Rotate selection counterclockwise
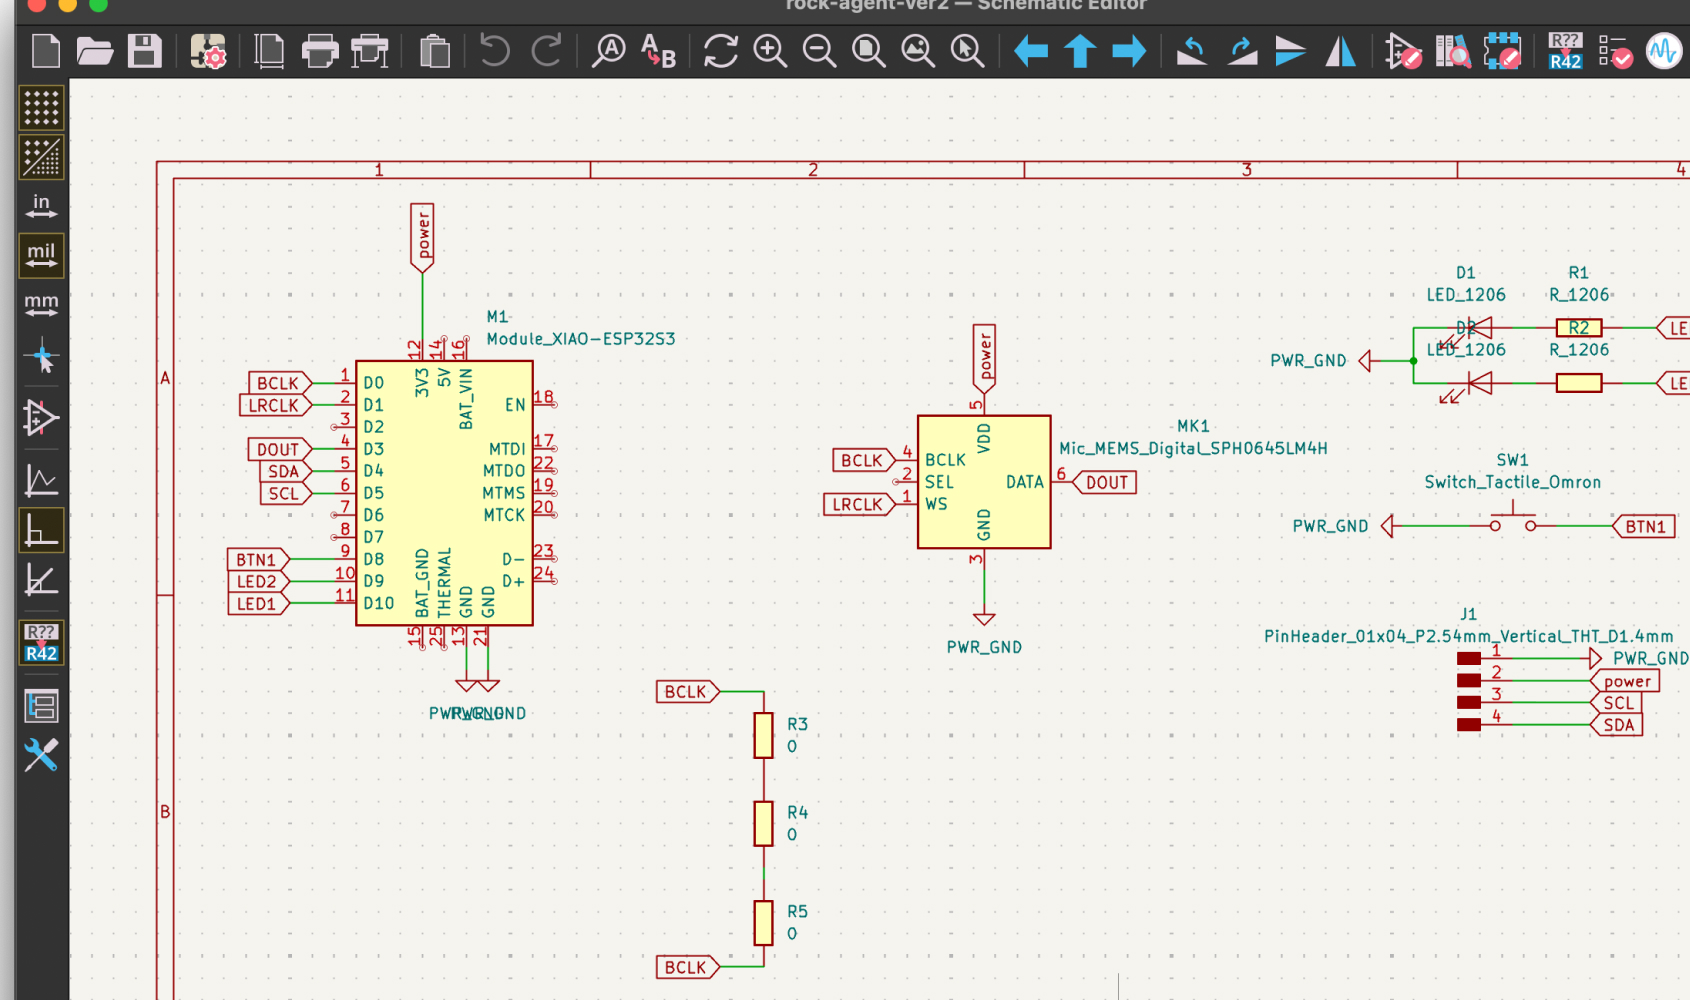The height and width of the screenshot is (1000, 1690). [x=1191, y=51]
